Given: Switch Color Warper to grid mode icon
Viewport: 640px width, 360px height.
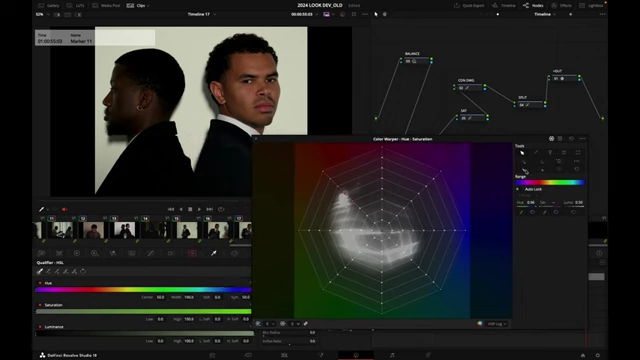Looking at the screenshot, I should (x=560, y=139).
